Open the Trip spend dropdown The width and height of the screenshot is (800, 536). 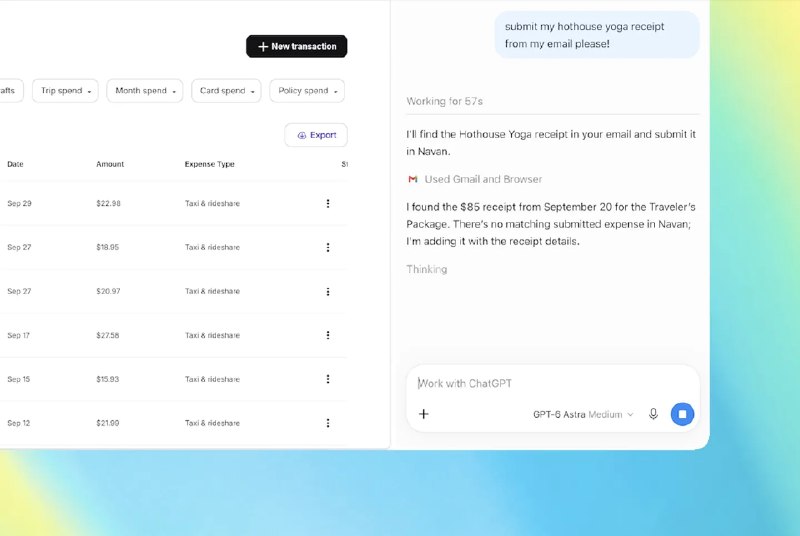pos(65,91)
